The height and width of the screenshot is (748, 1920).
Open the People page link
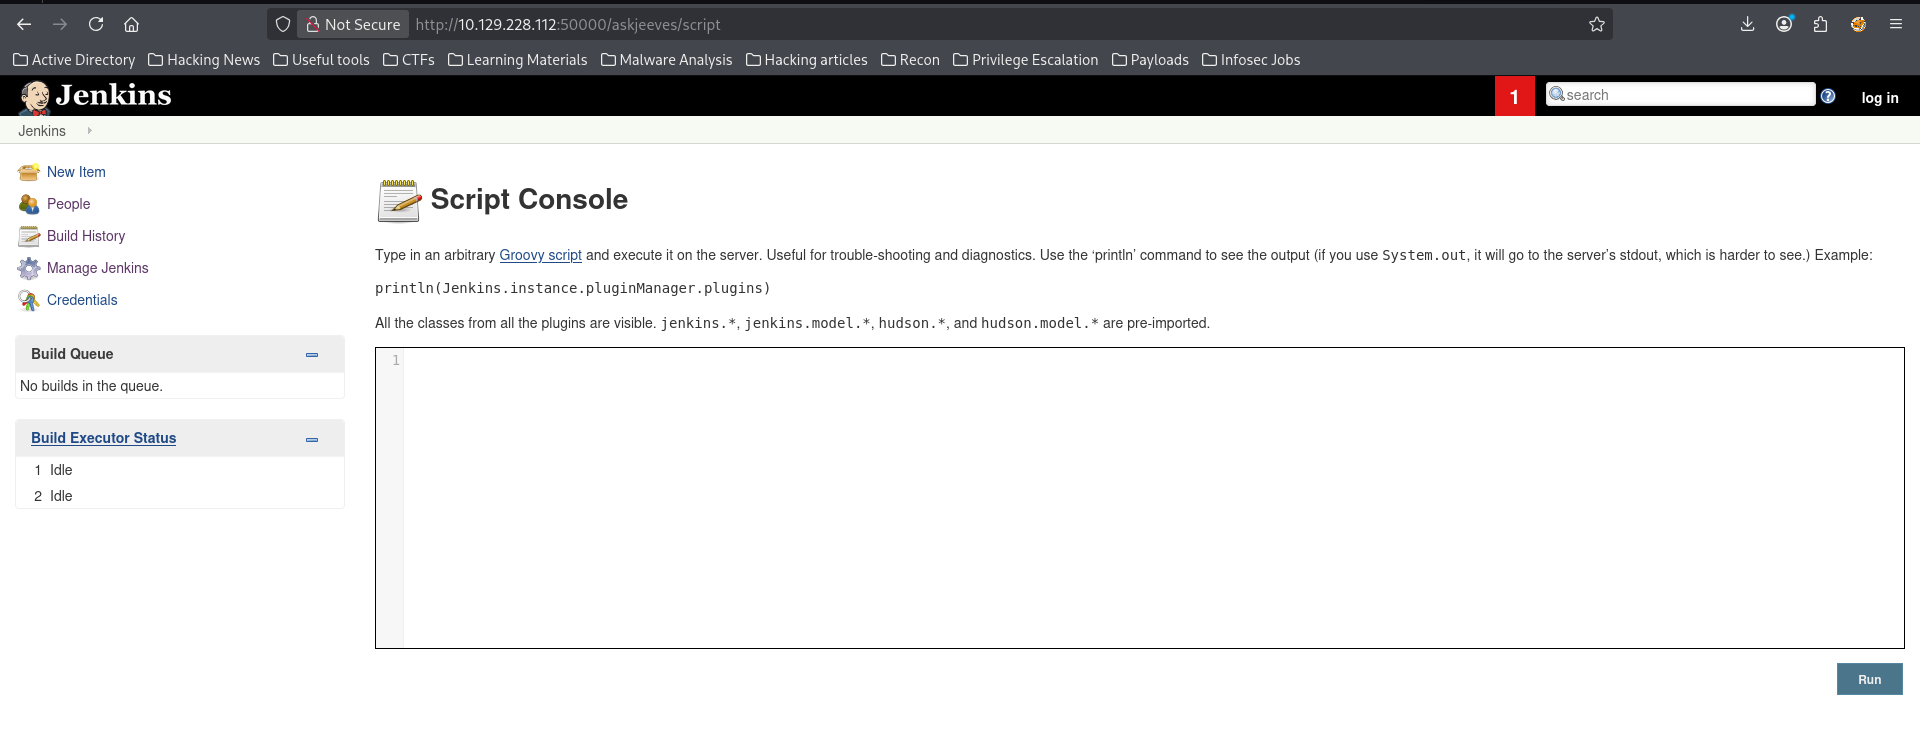click(x=69, y=204)
